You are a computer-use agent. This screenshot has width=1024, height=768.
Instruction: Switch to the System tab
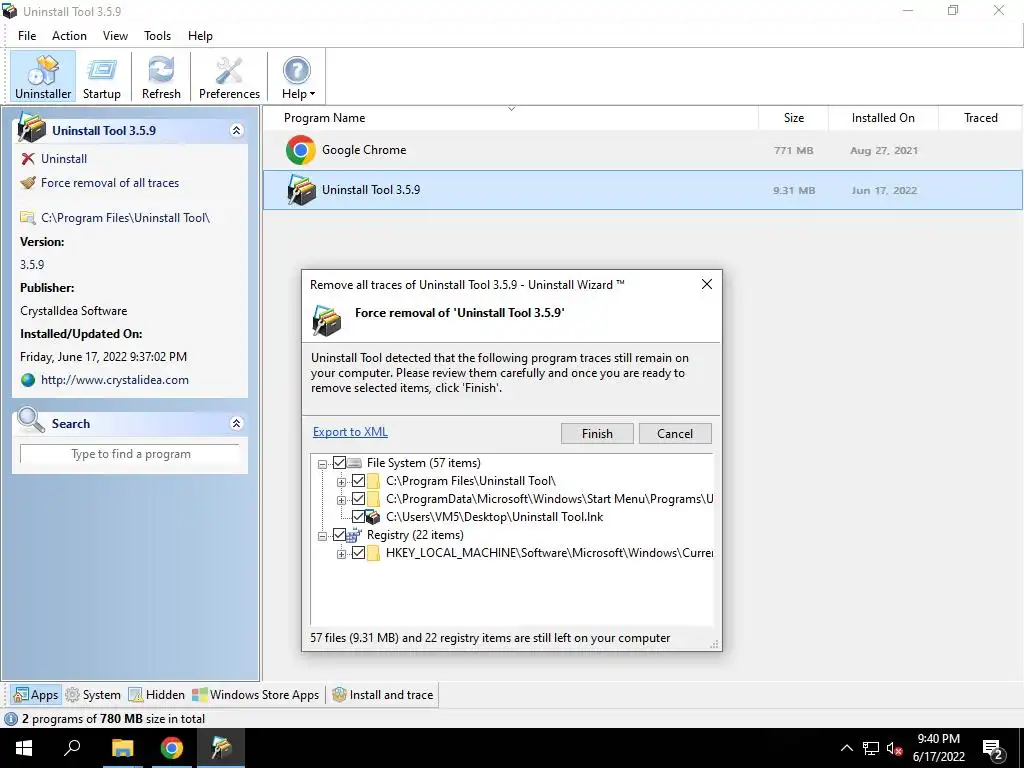[93, 695]
